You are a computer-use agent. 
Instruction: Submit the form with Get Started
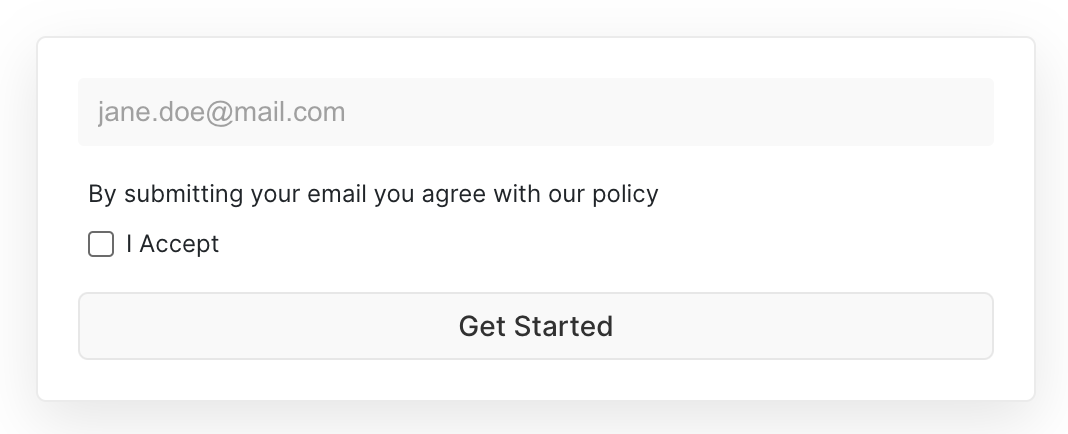535,326
